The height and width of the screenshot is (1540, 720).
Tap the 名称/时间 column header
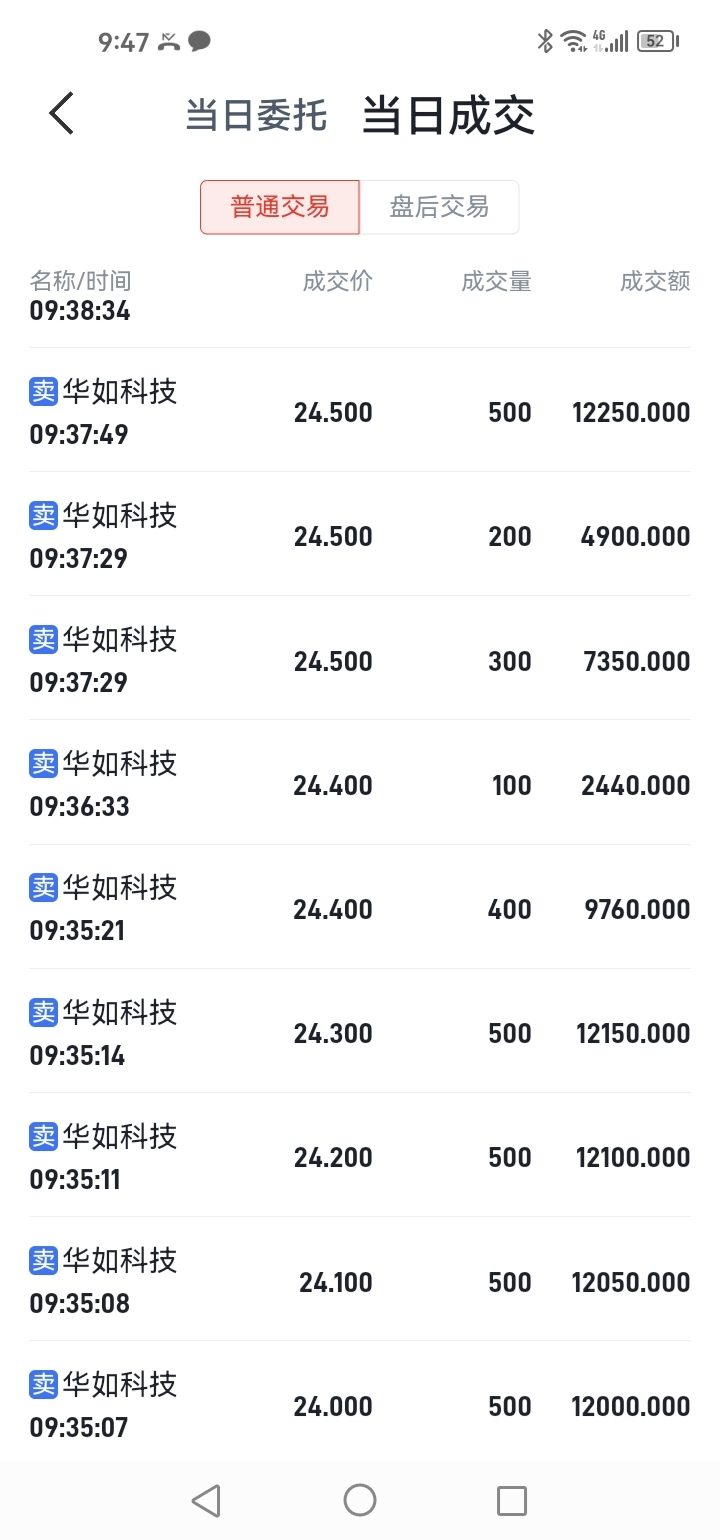click(80, 281)
